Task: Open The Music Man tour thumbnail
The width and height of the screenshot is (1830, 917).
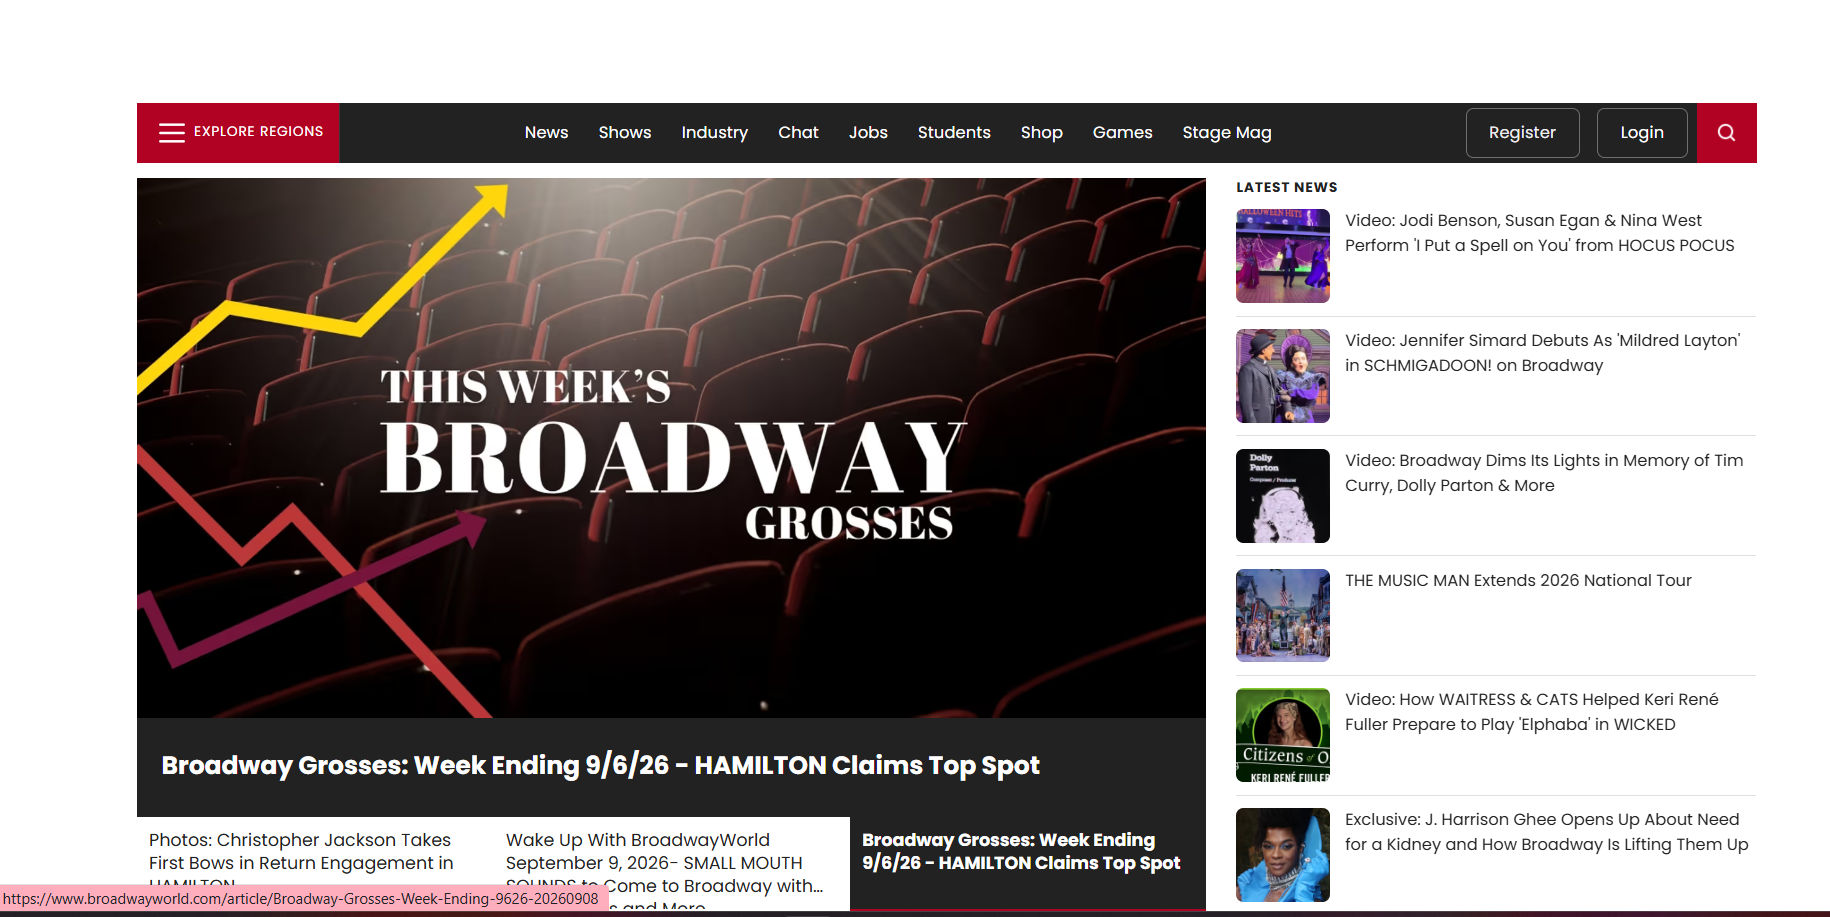Action: point(1283,615)
